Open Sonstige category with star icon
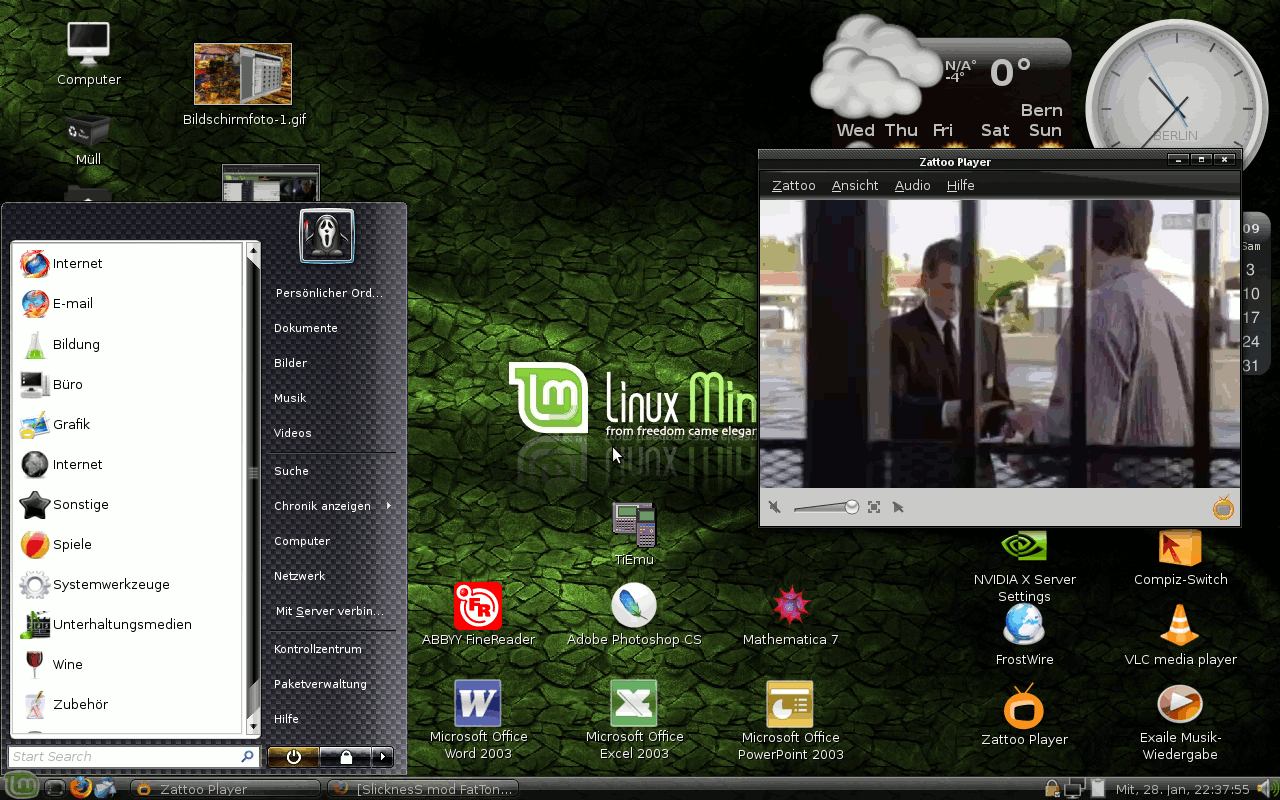1280x800 pixels. click(128, 504)
